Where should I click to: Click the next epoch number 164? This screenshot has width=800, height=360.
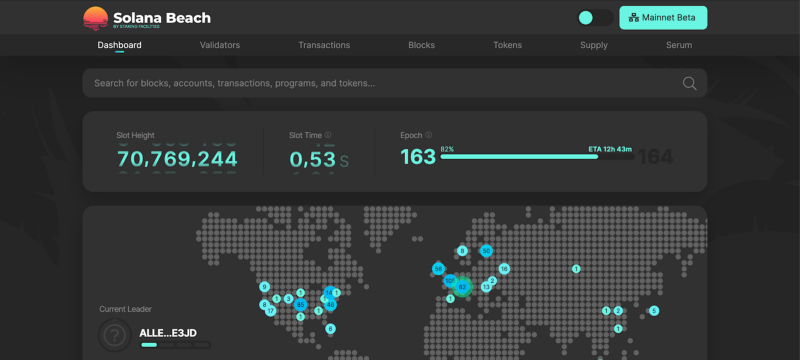656,157
